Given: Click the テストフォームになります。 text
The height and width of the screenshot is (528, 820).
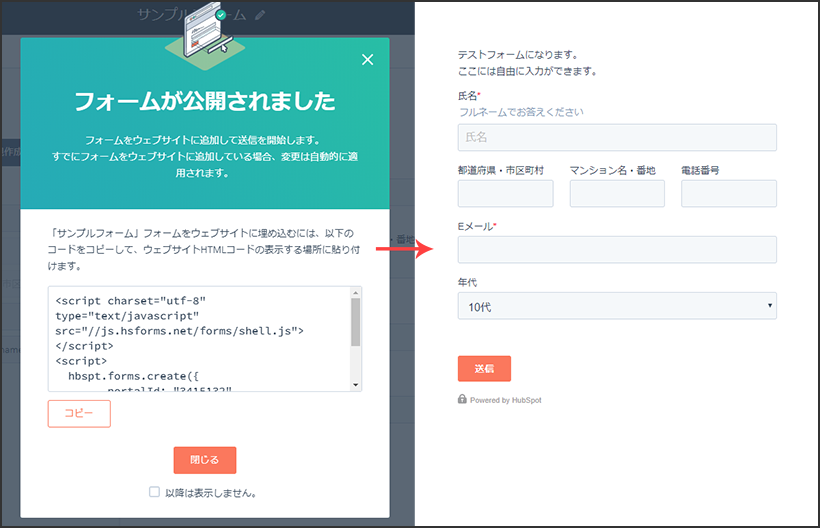Looking at the screenshot, I should pyautogui.click(x=518, y=54).
